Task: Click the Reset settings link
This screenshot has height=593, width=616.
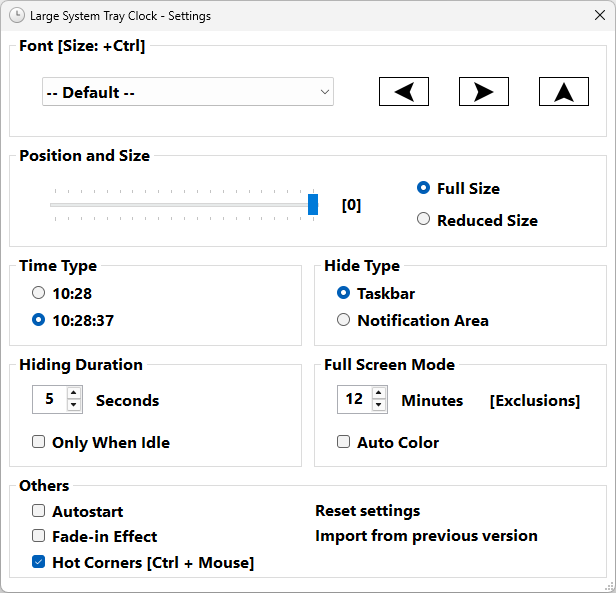Action: pos(368,511)
